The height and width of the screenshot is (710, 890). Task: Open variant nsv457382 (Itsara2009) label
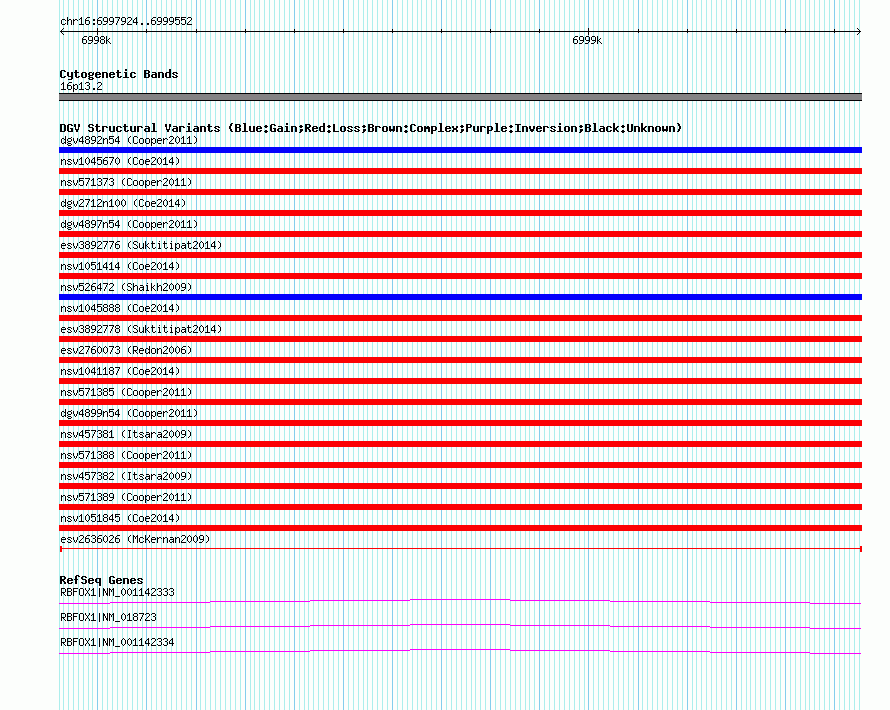pos(126,476)
